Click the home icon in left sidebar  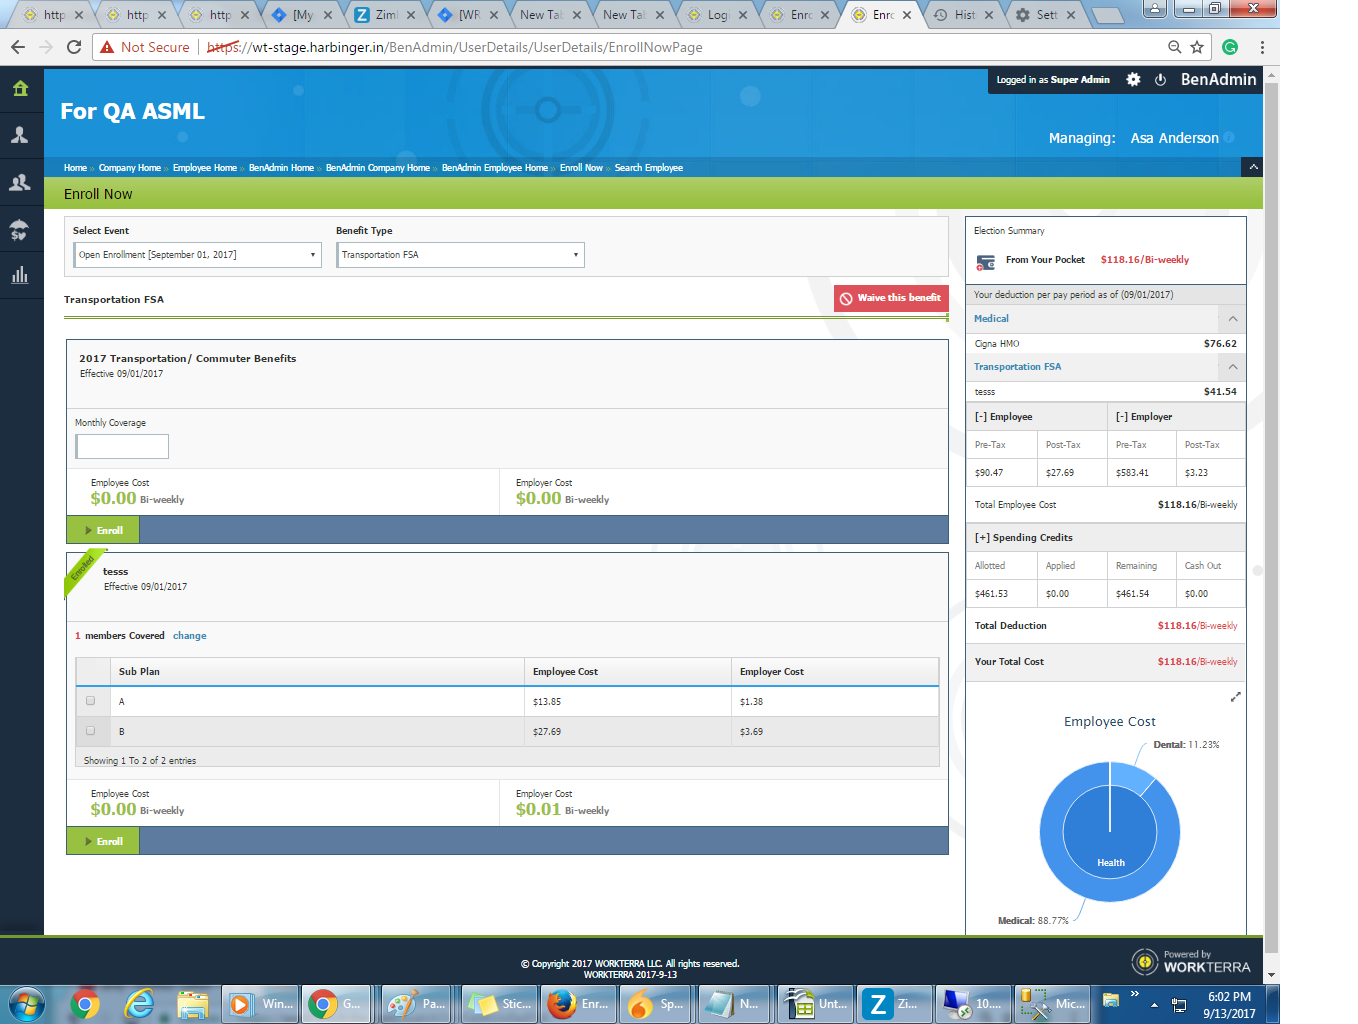[x=20, y=89]
